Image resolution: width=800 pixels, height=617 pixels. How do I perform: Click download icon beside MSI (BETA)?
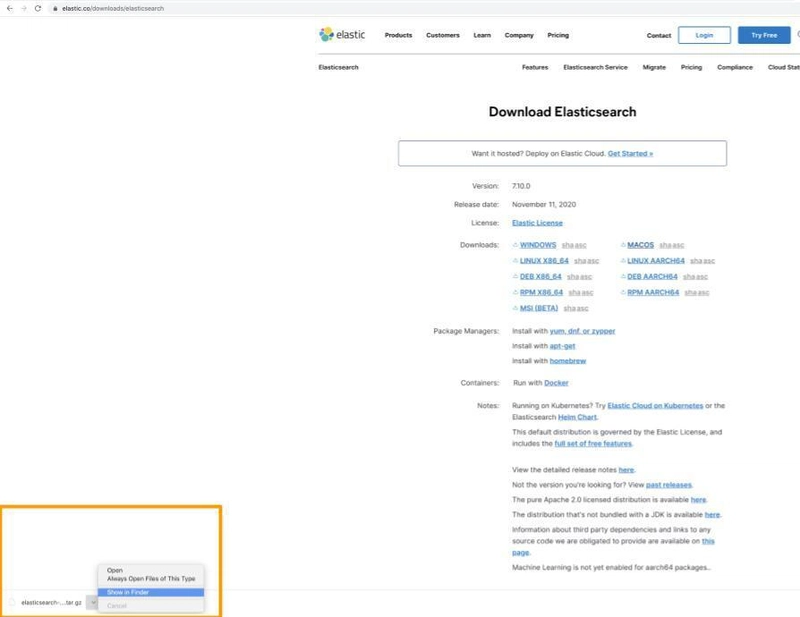(515, 308)
